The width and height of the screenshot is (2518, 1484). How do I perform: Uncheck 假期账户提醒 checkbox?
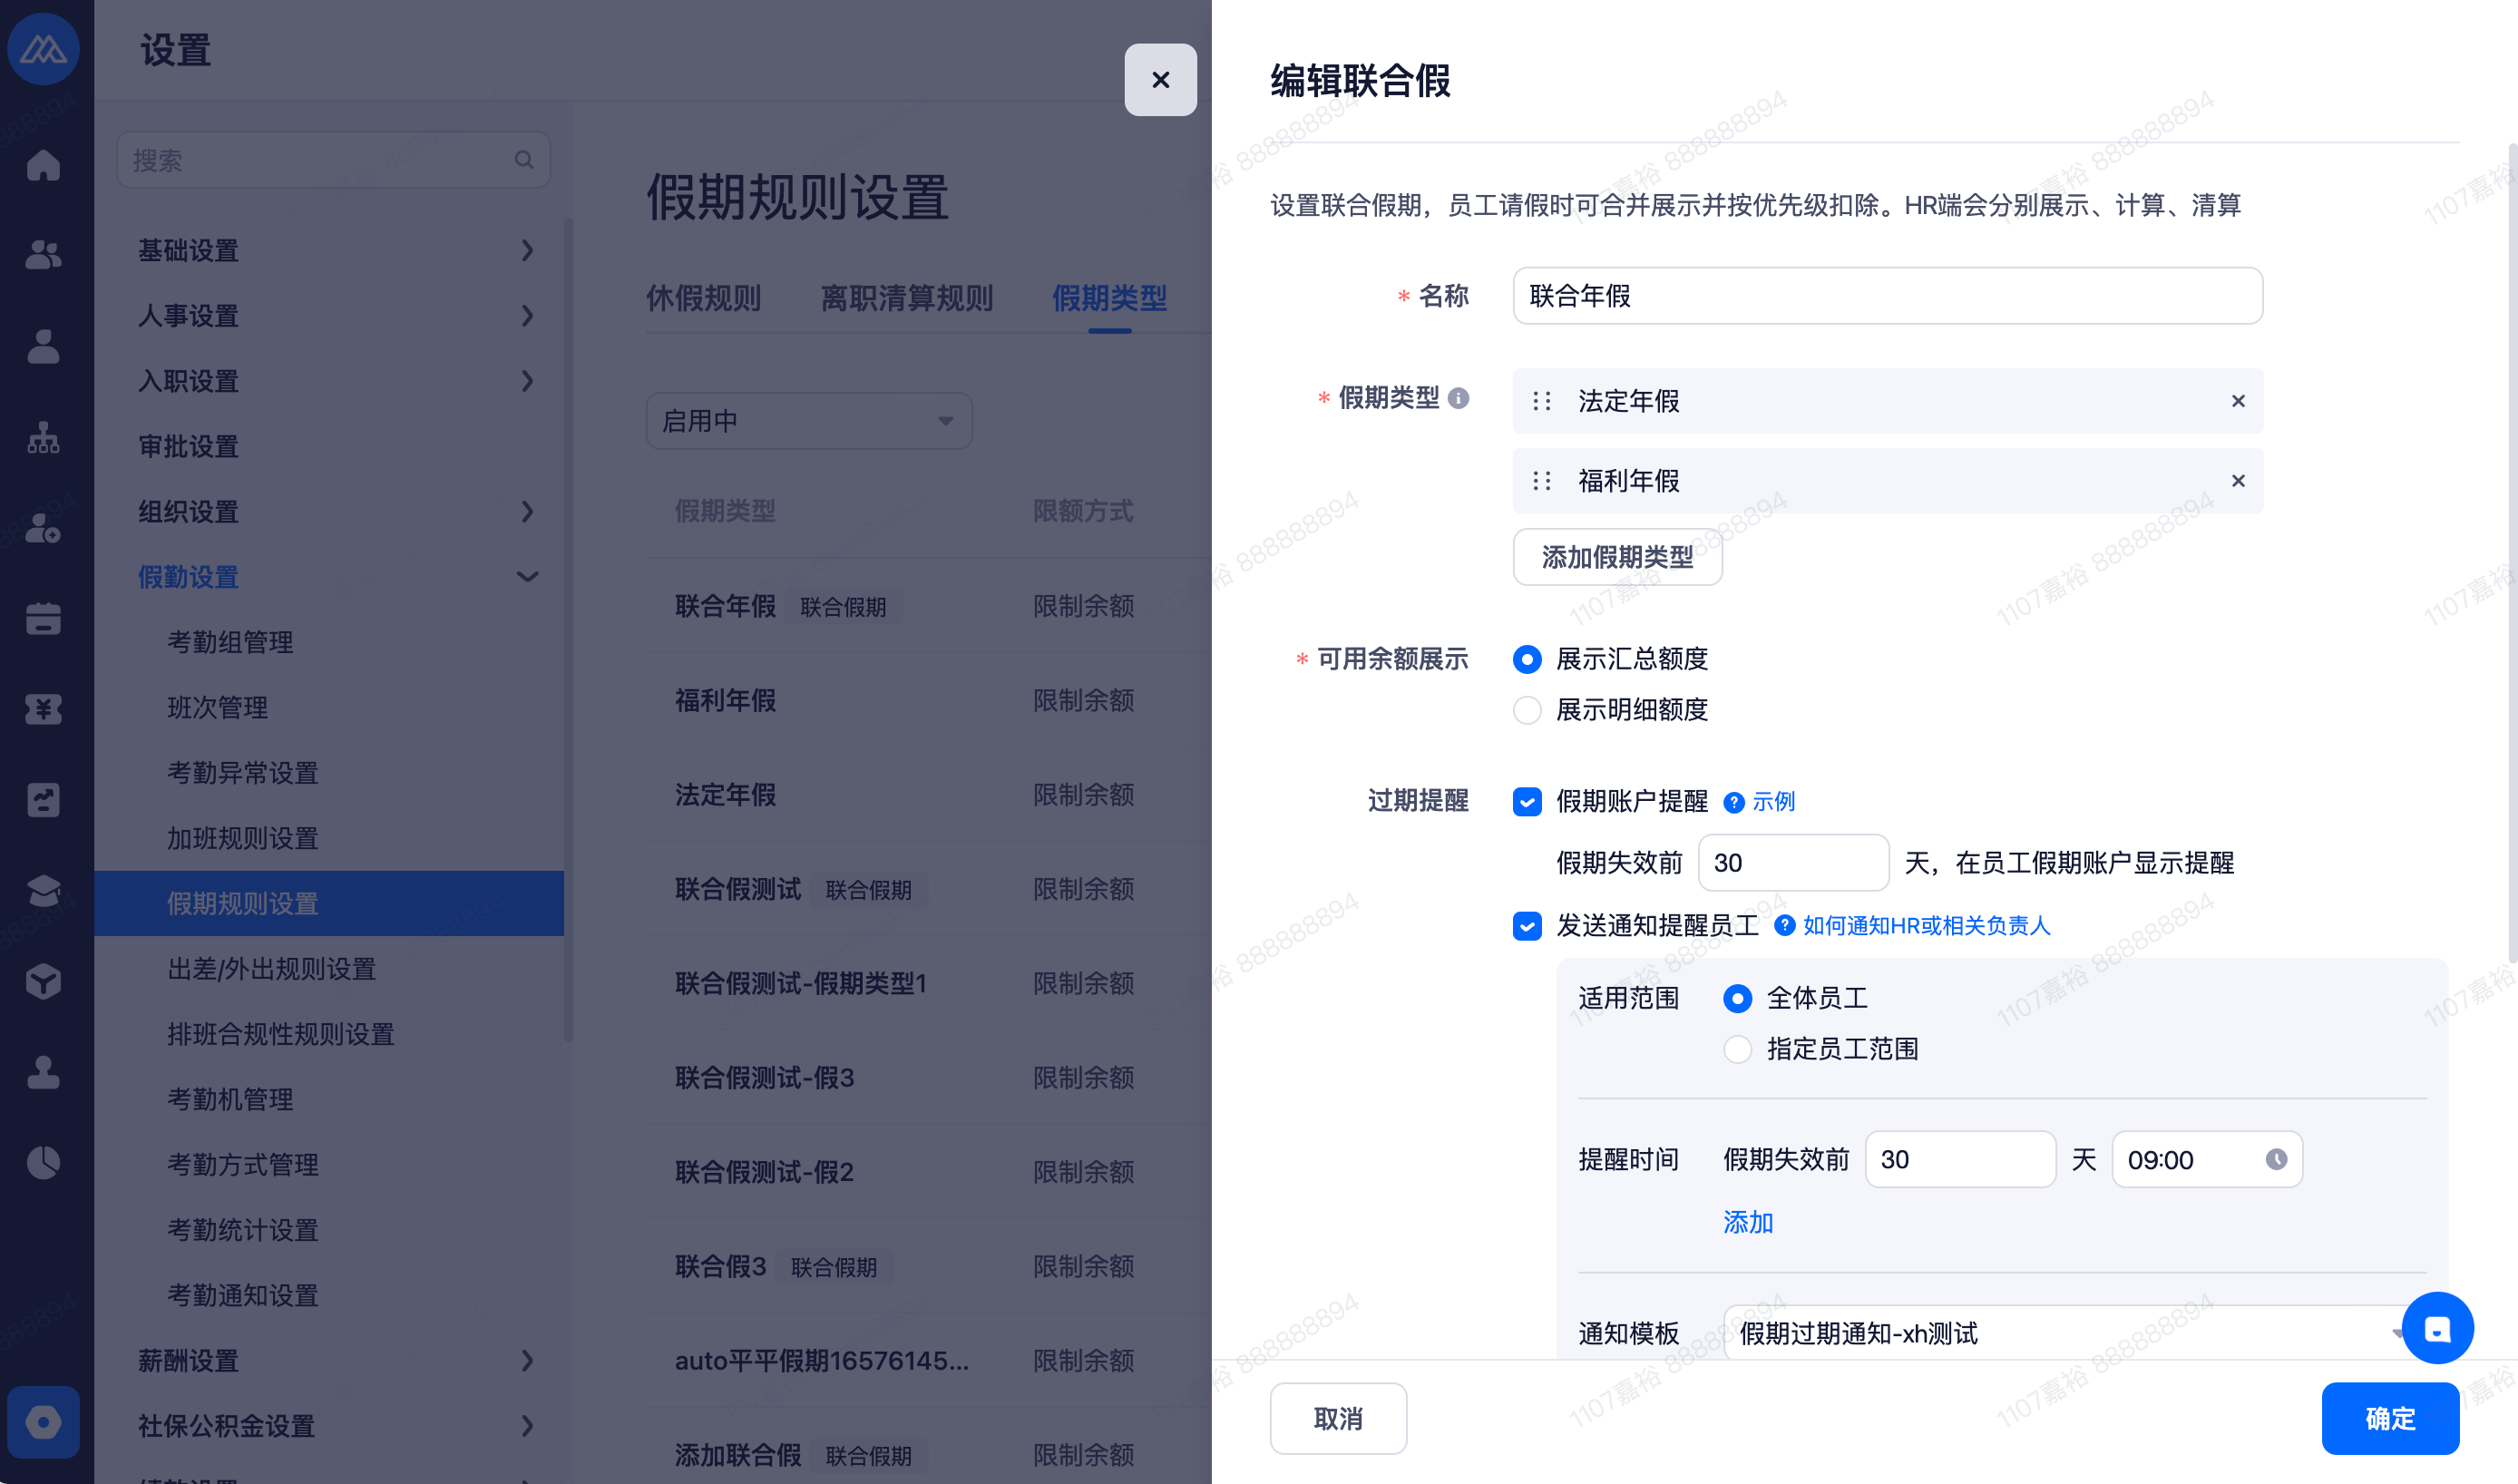1526,802
